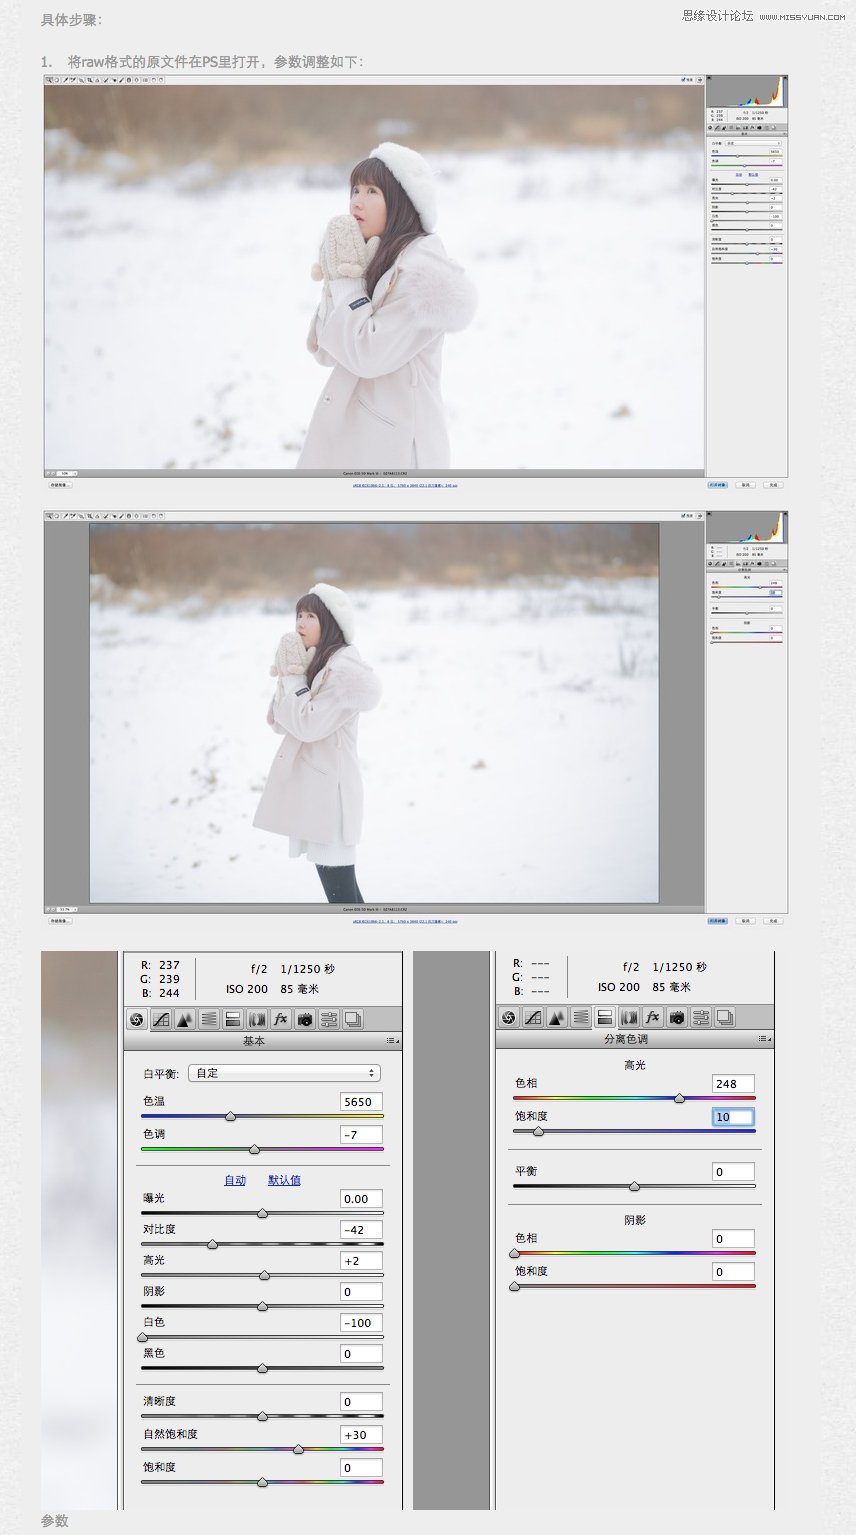Click the 白色 slider handle
The height and width of the screenshot is (1535, 856).
point(142,1337)
